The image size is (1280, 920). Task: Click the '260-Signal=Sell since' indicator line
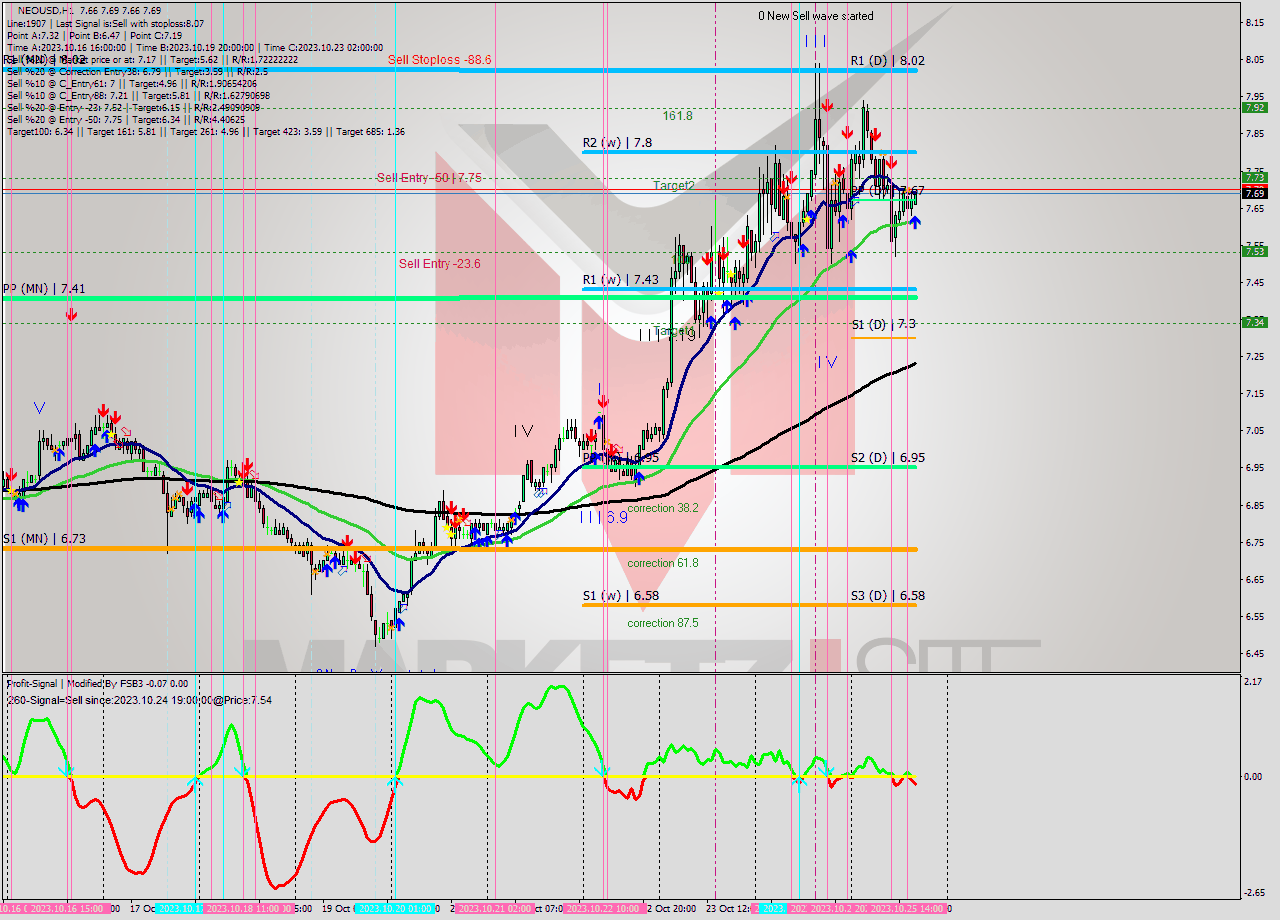point(138,700)
